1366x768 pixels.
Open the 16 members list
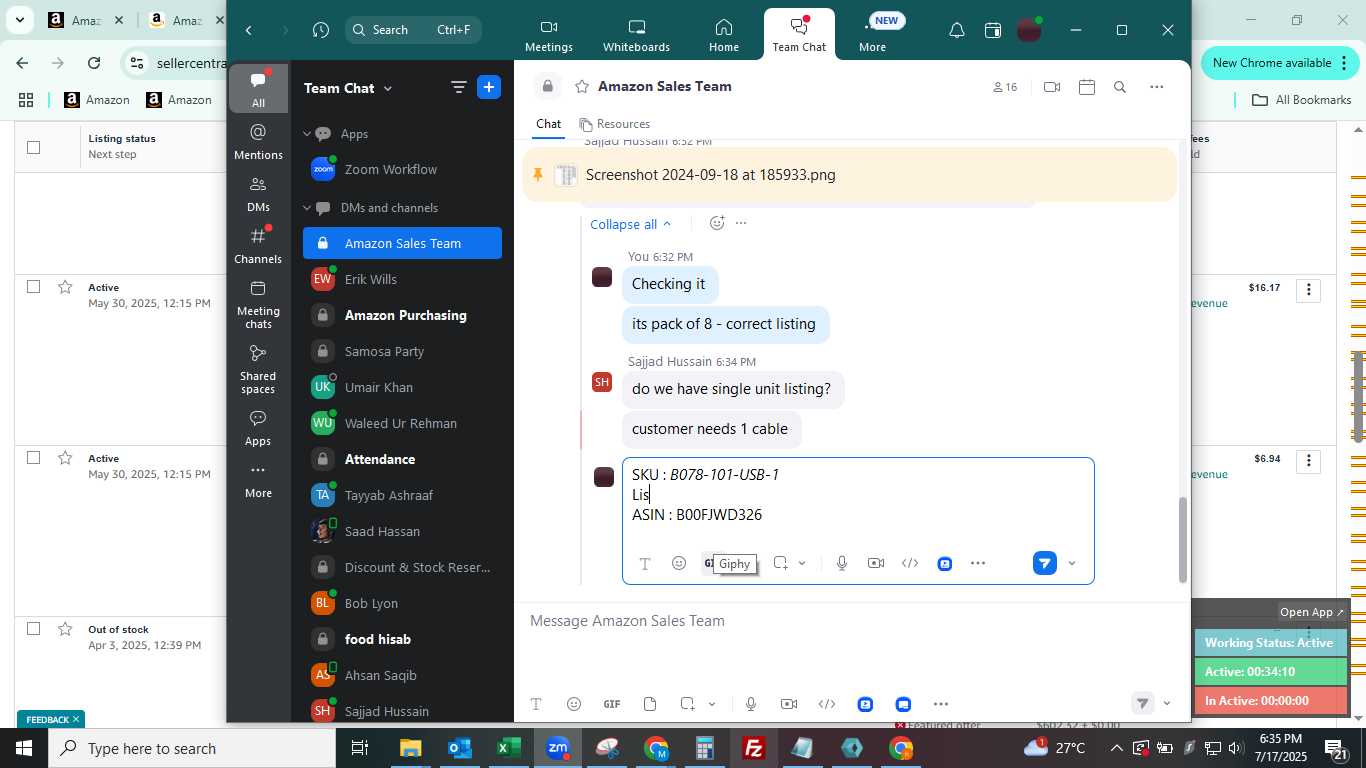click(x=1005, y=87)
